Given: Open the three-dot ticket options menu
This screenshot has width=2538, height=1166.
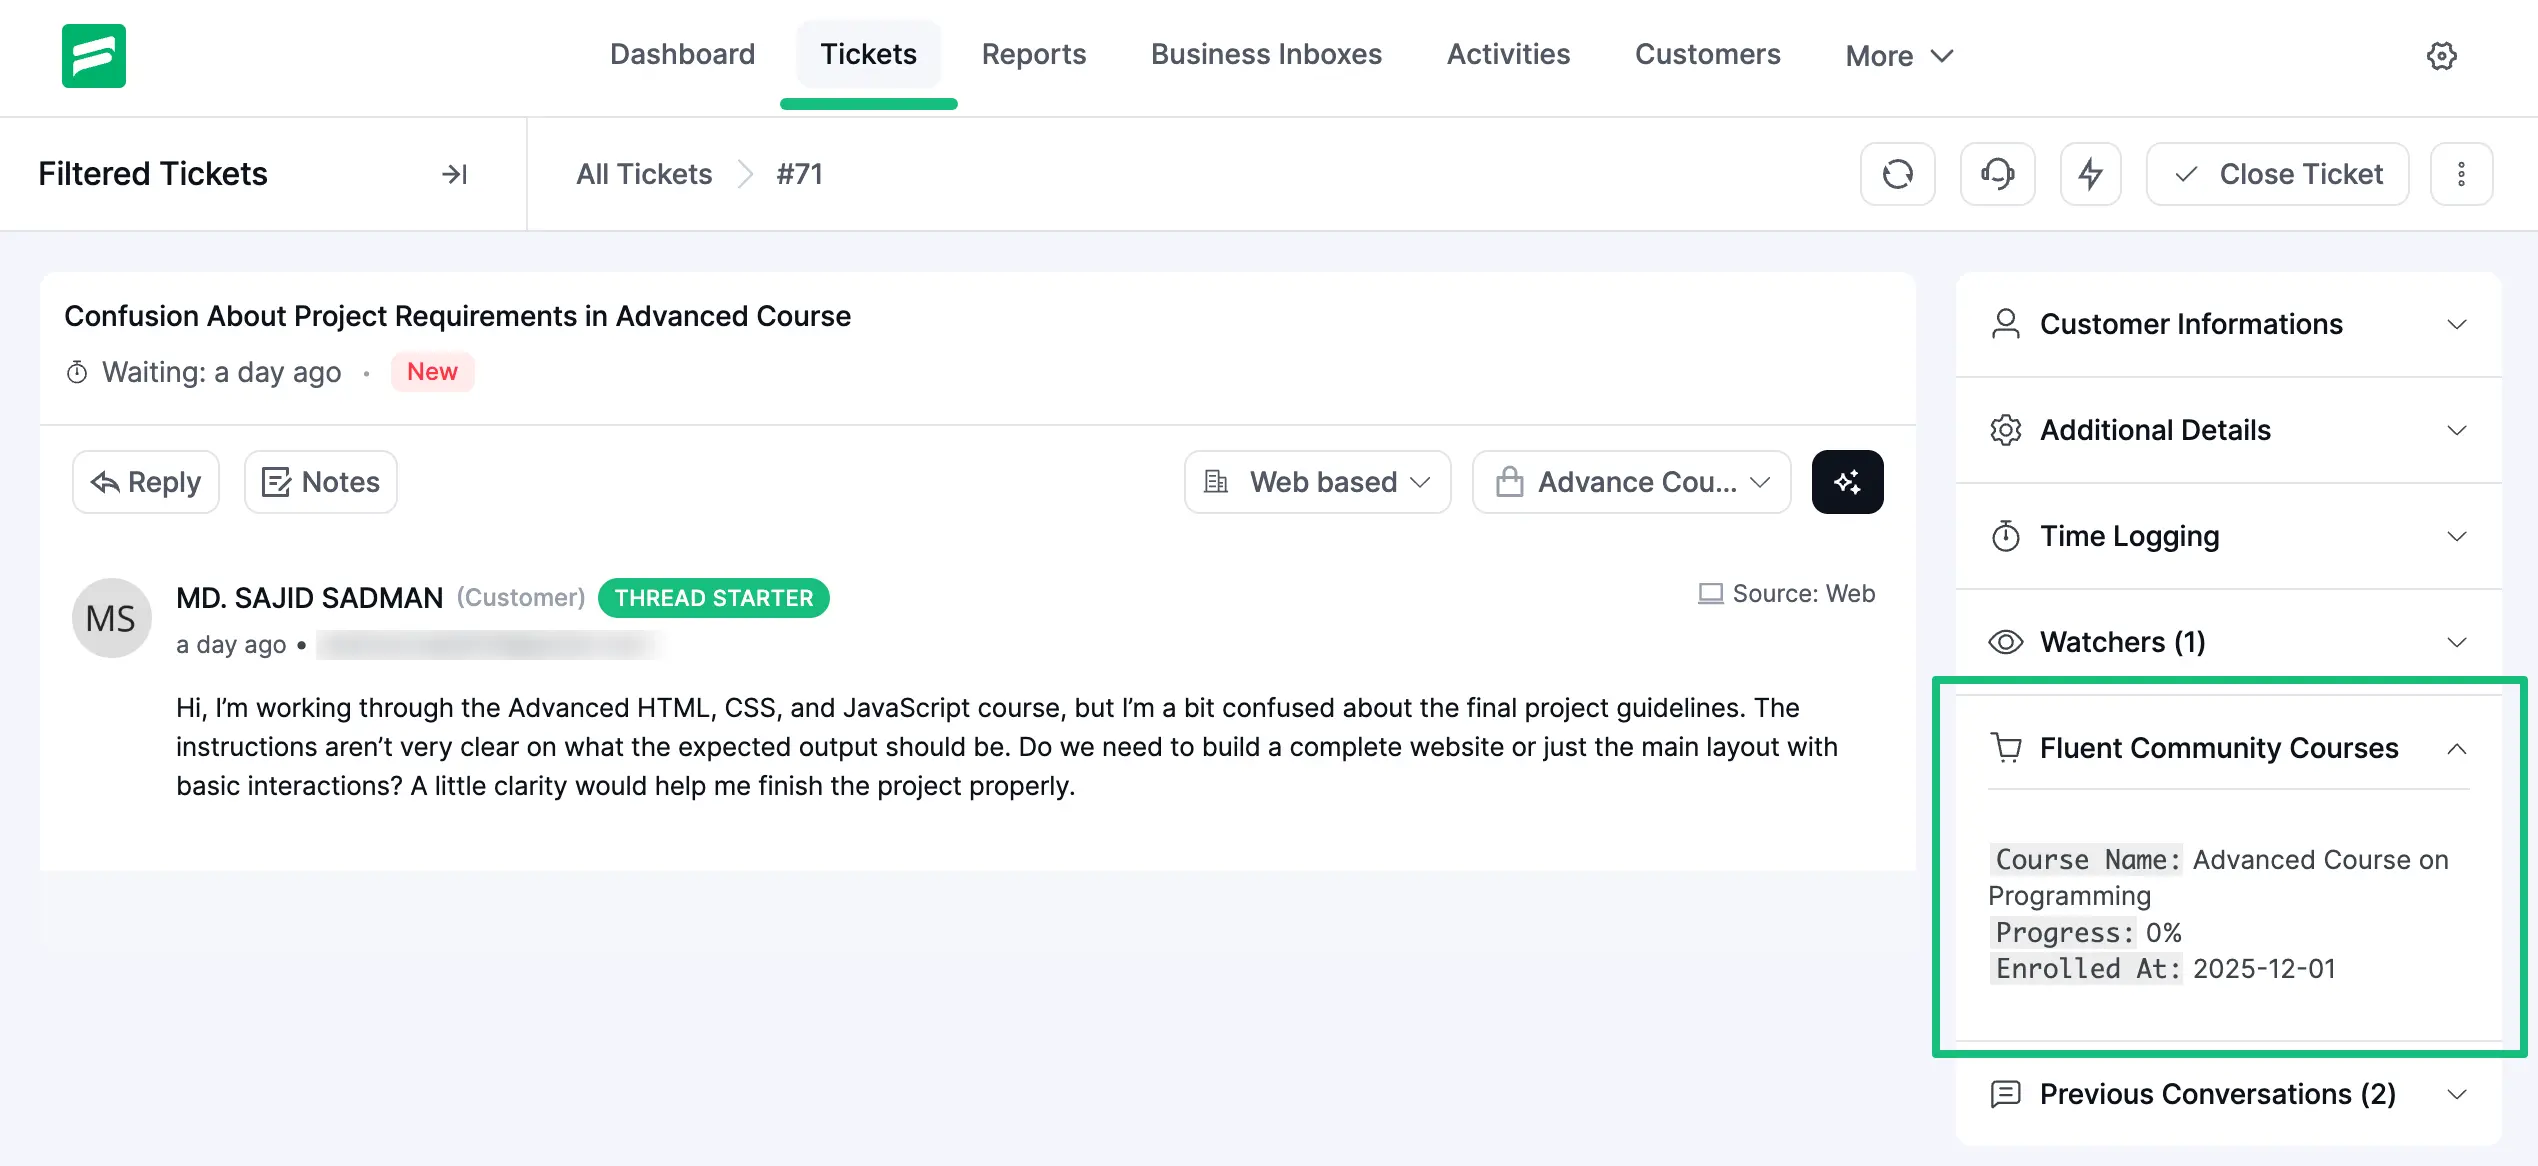Looking at the screenshot, I should 2461,174.
